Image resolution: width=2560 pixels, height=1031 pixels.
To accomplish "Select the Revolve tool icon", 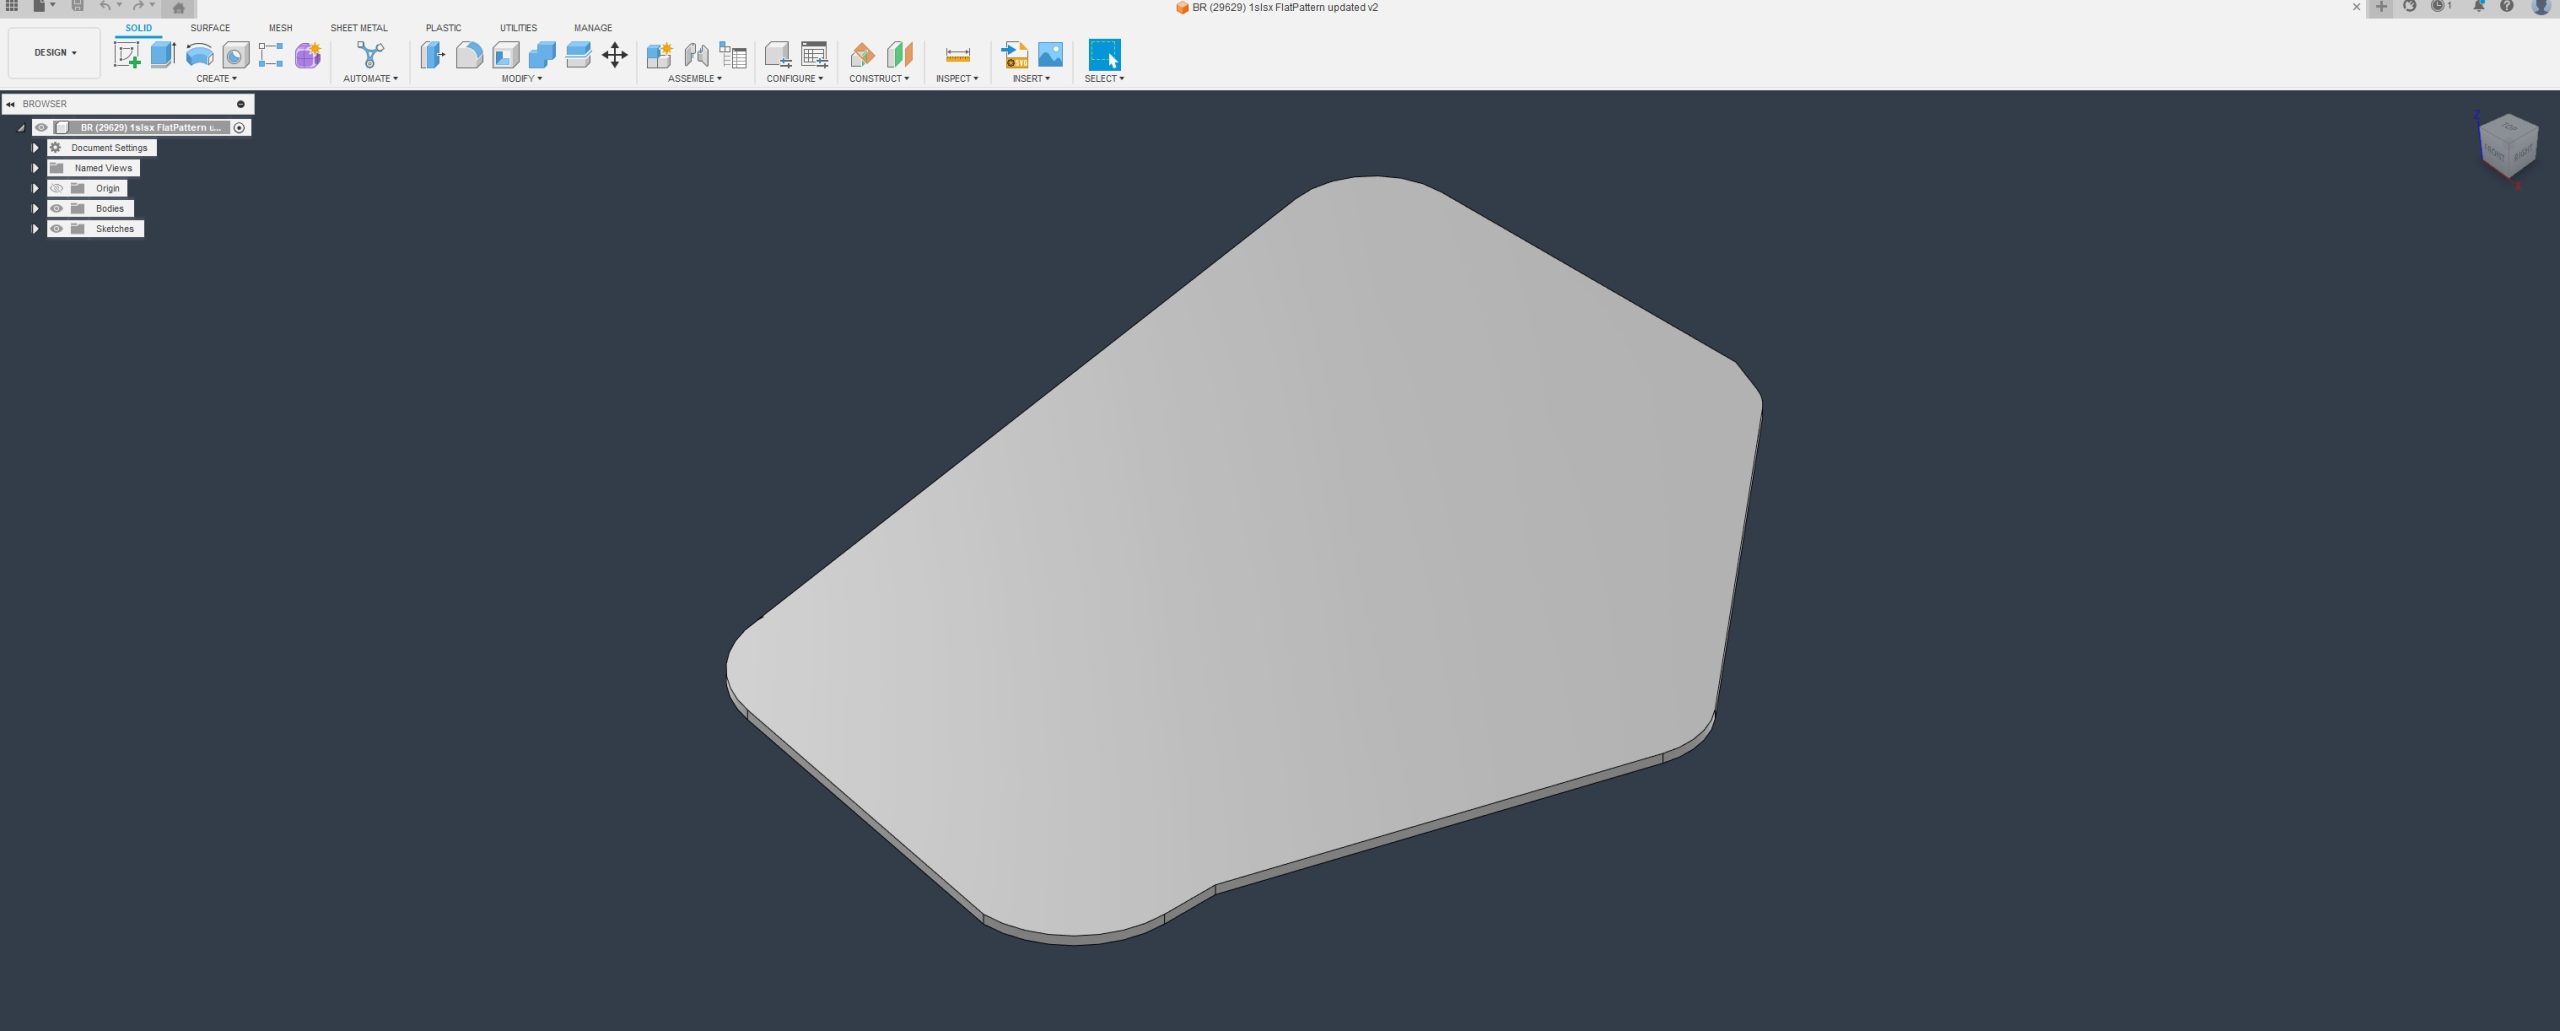I will pos(200,55).
